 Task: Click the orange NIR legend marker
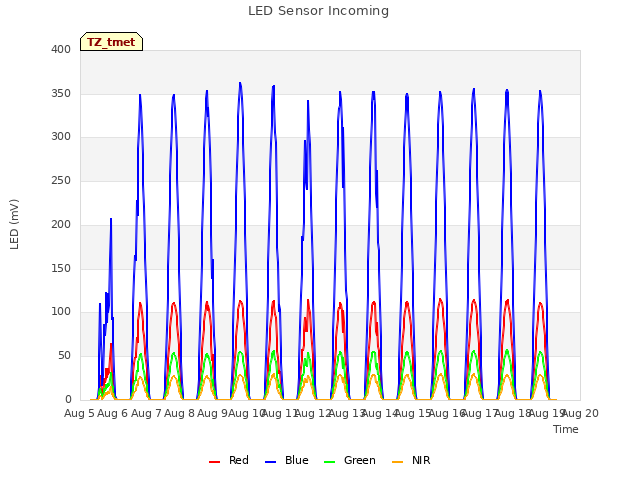coord(398,462)
